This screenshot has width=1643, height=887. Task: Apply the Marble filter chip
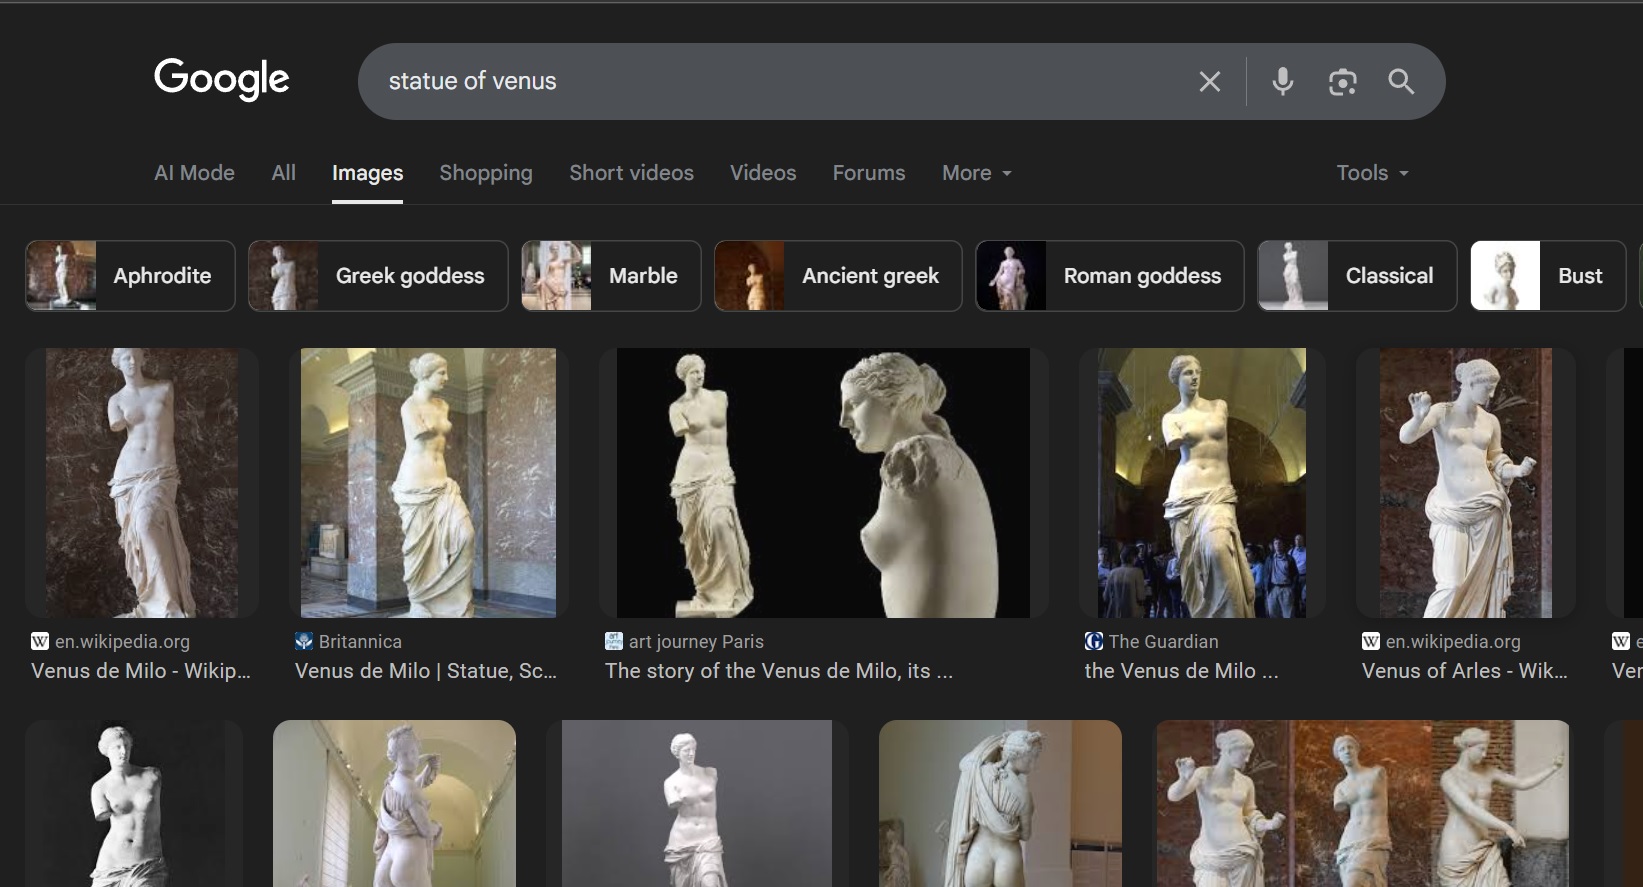click(610, 276)
